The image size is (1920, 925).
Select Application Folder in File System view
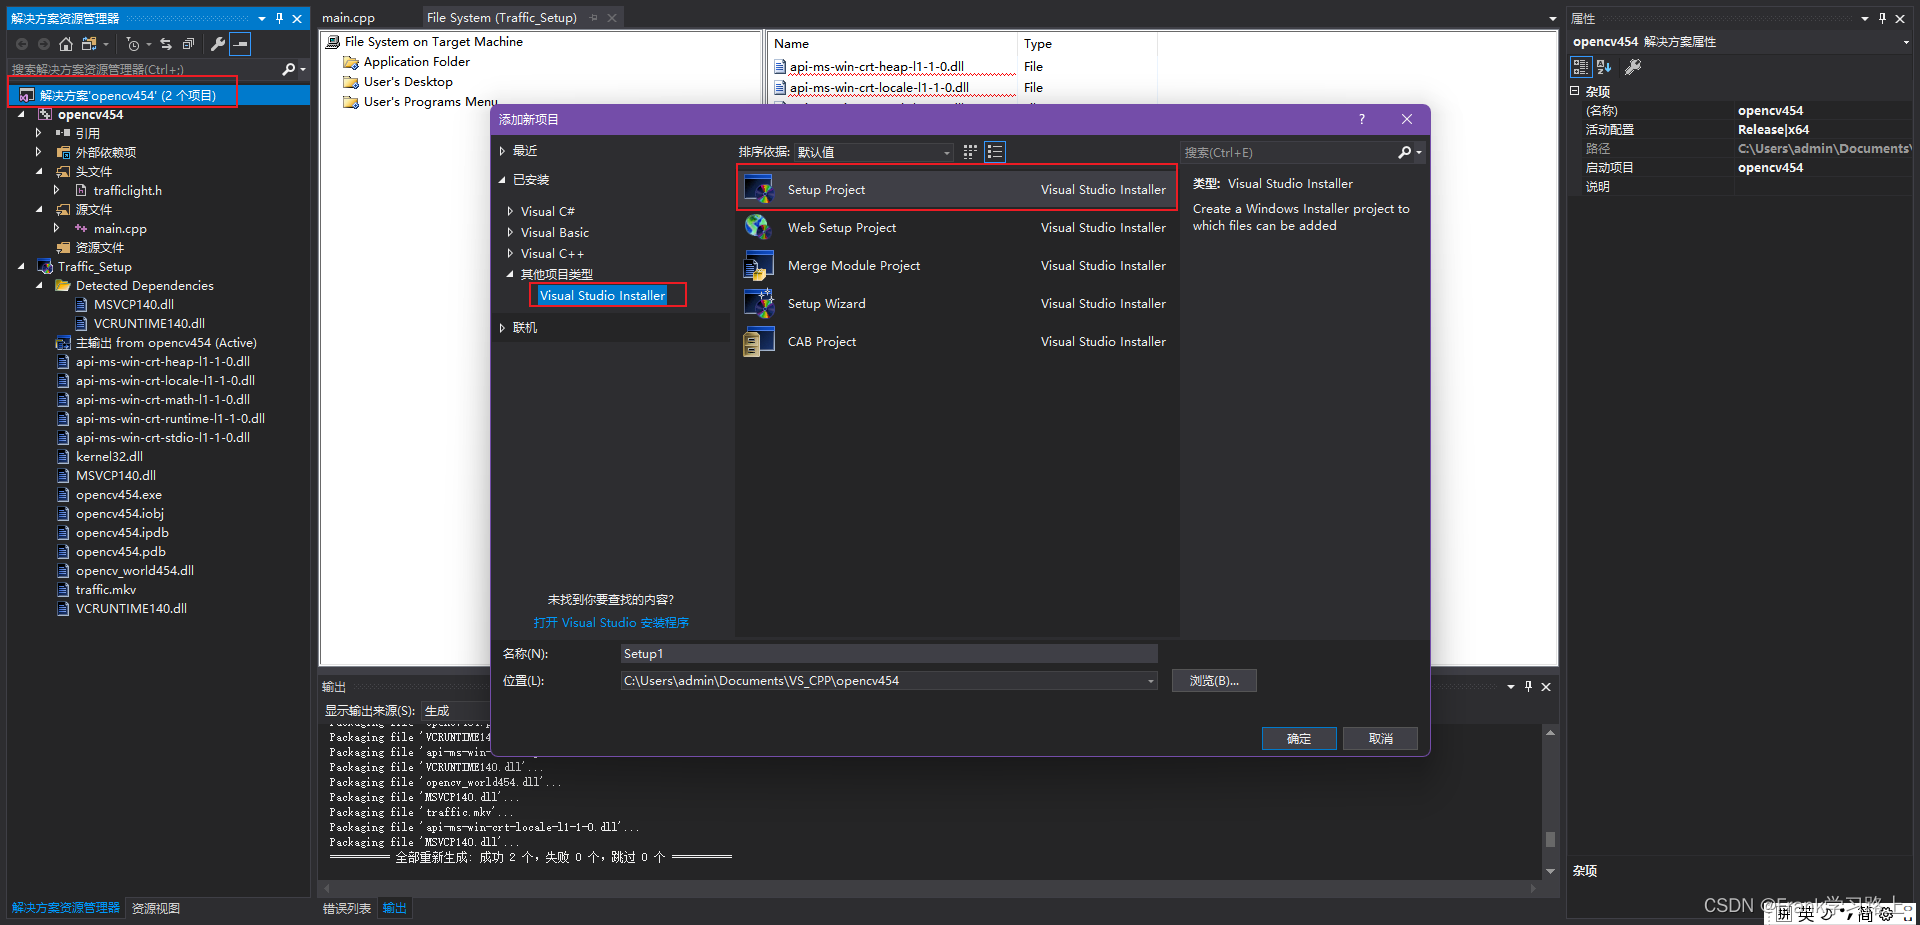tap(417, 61)
